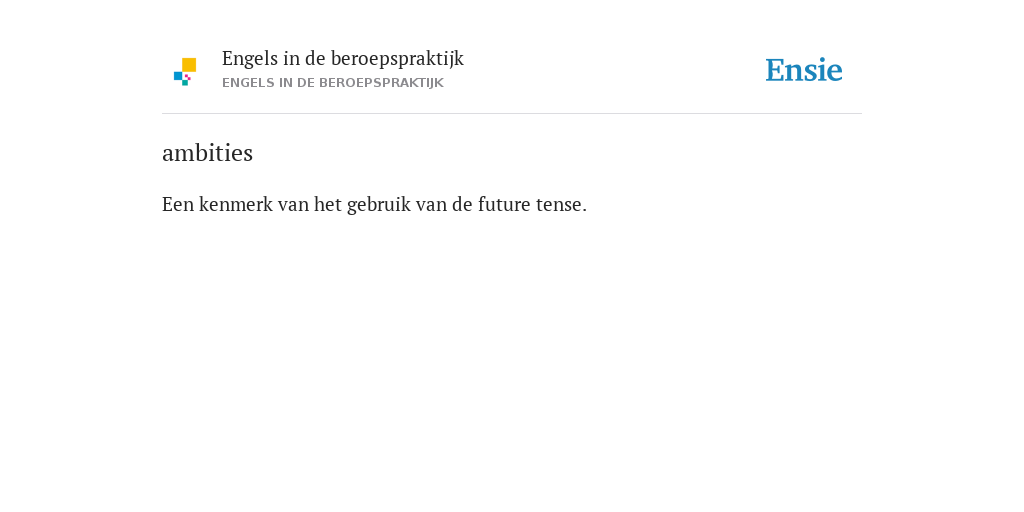Click the blue square in the logo

coord(178,76)
